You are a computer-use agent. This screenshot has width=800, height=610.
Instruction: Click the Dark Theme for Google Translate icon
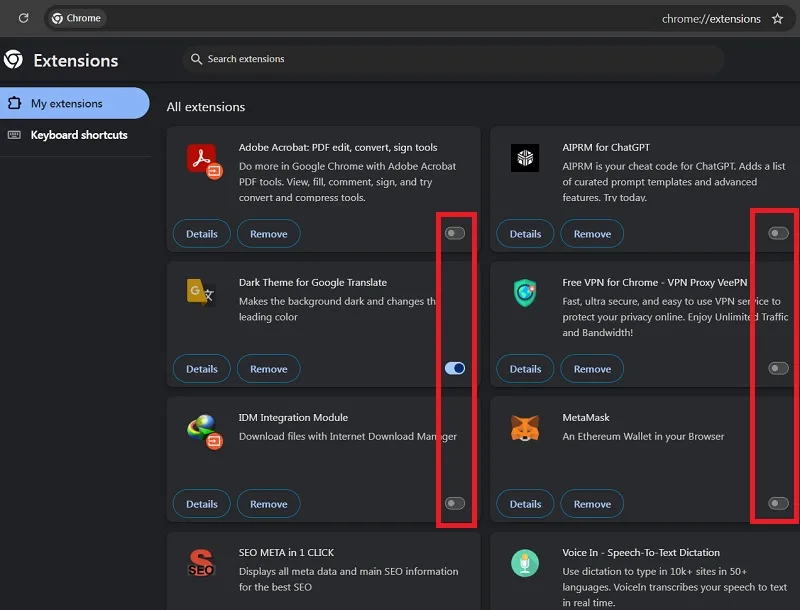point(201,293)
